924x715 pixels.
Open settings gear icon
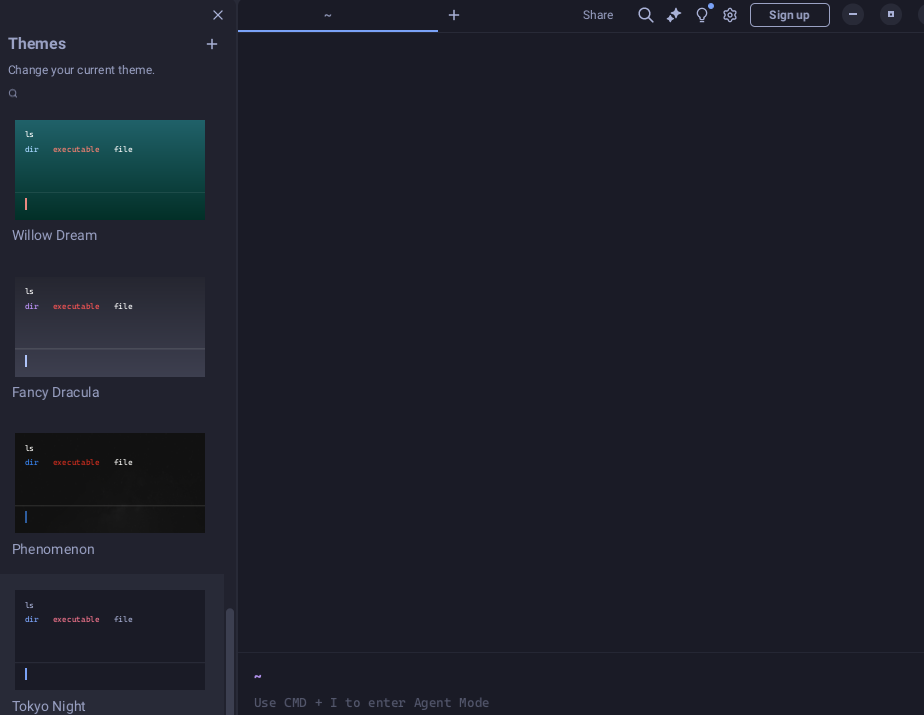pos(730,15)
